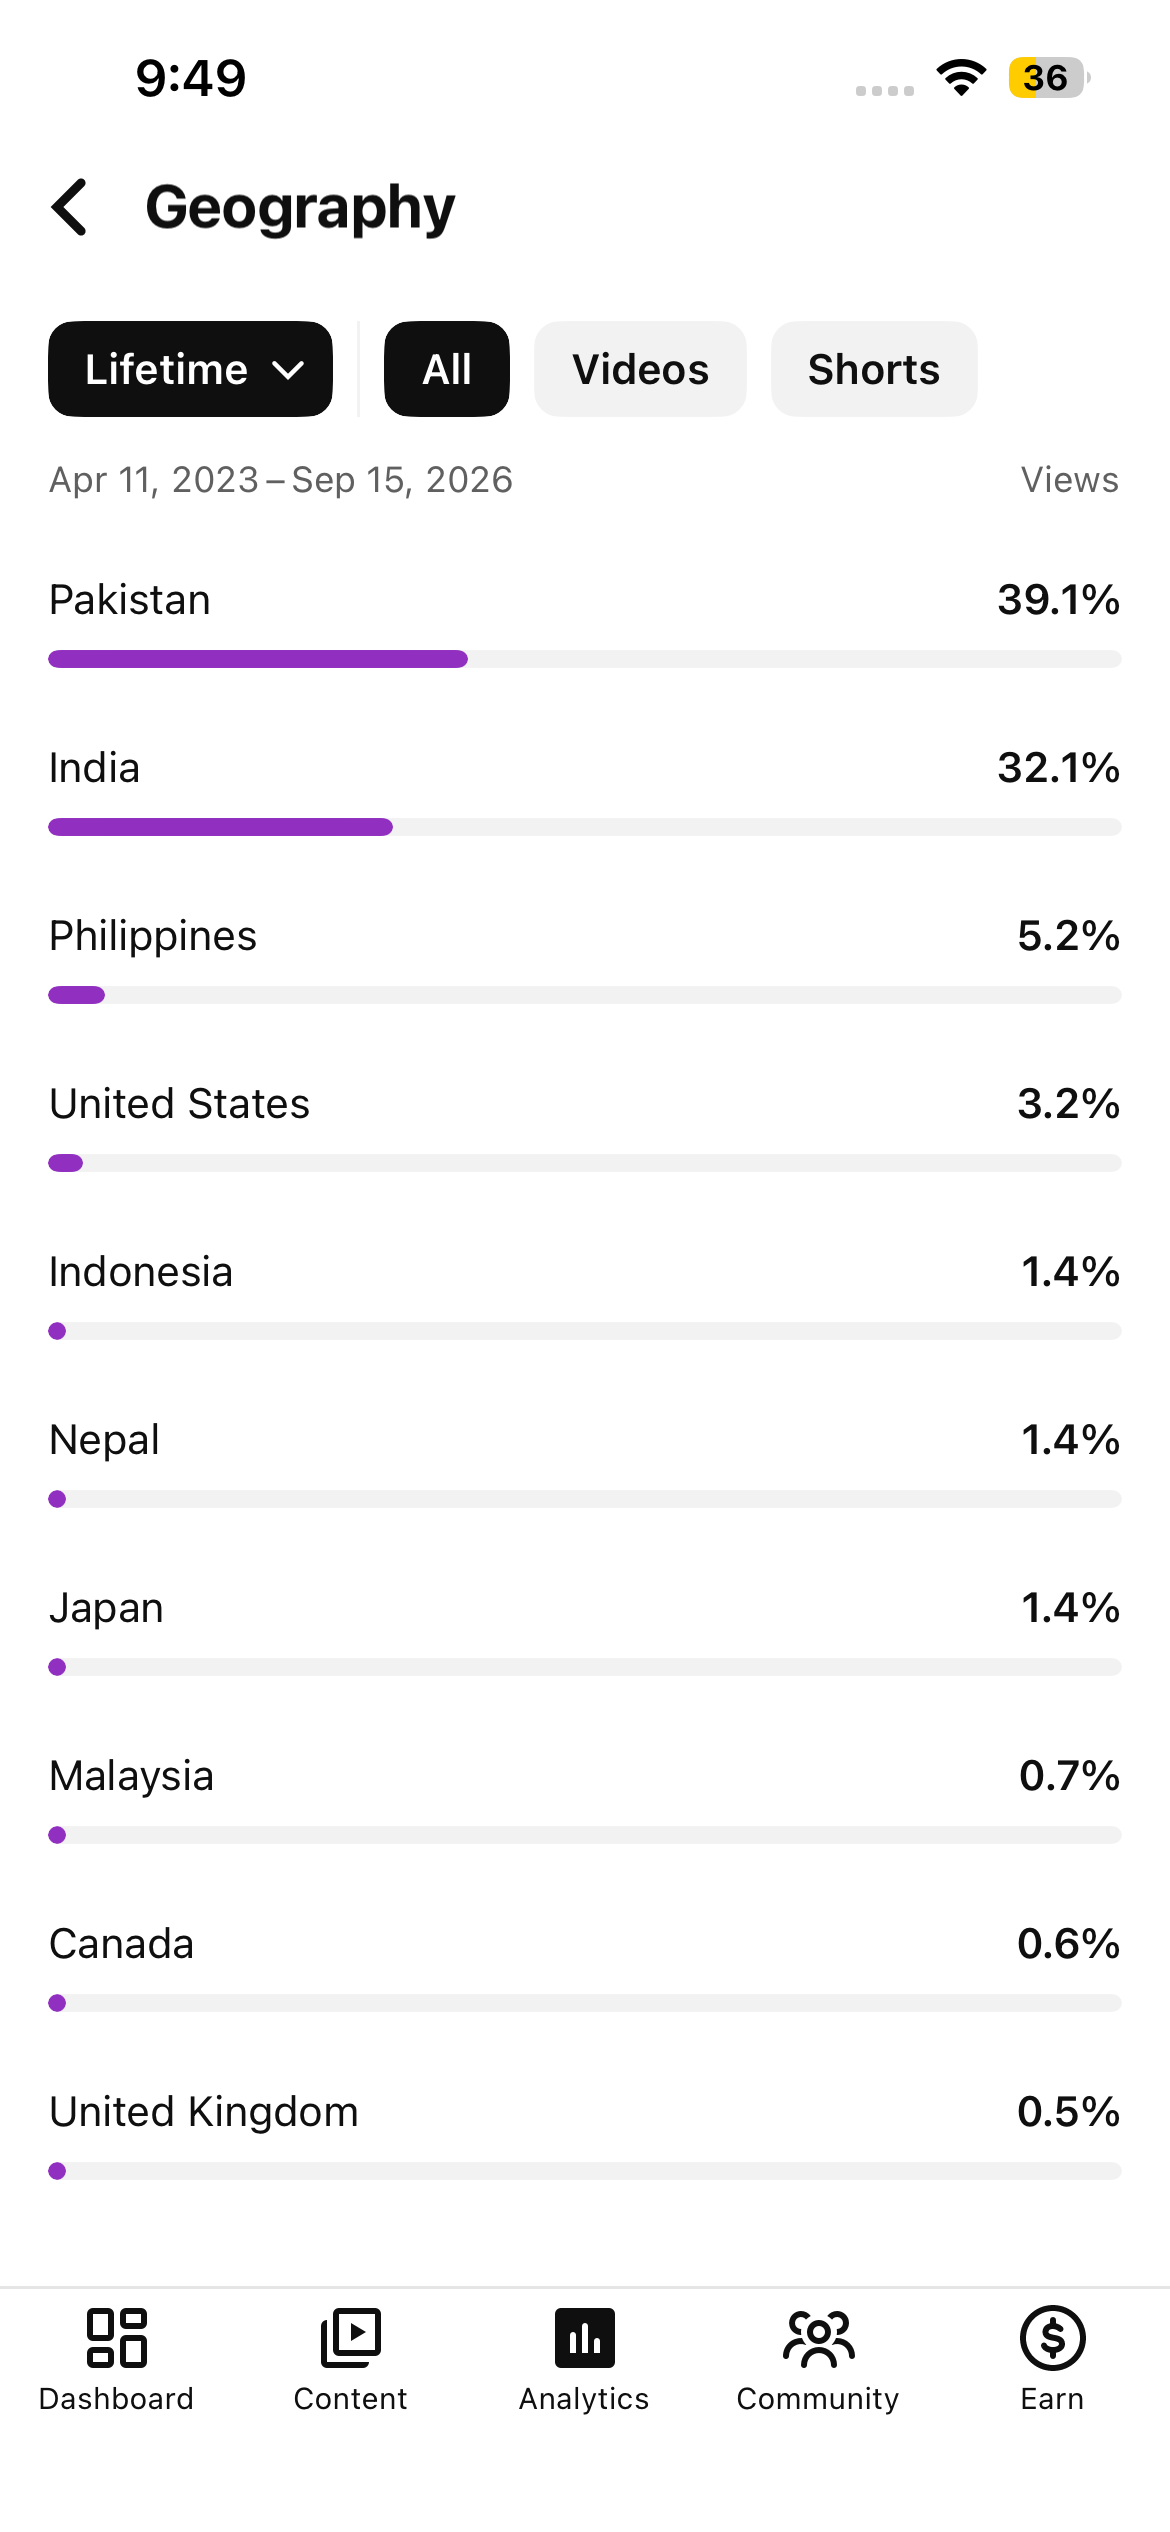
Task: Open the Dashboard grid icon
Action: tap(117, 2338)
